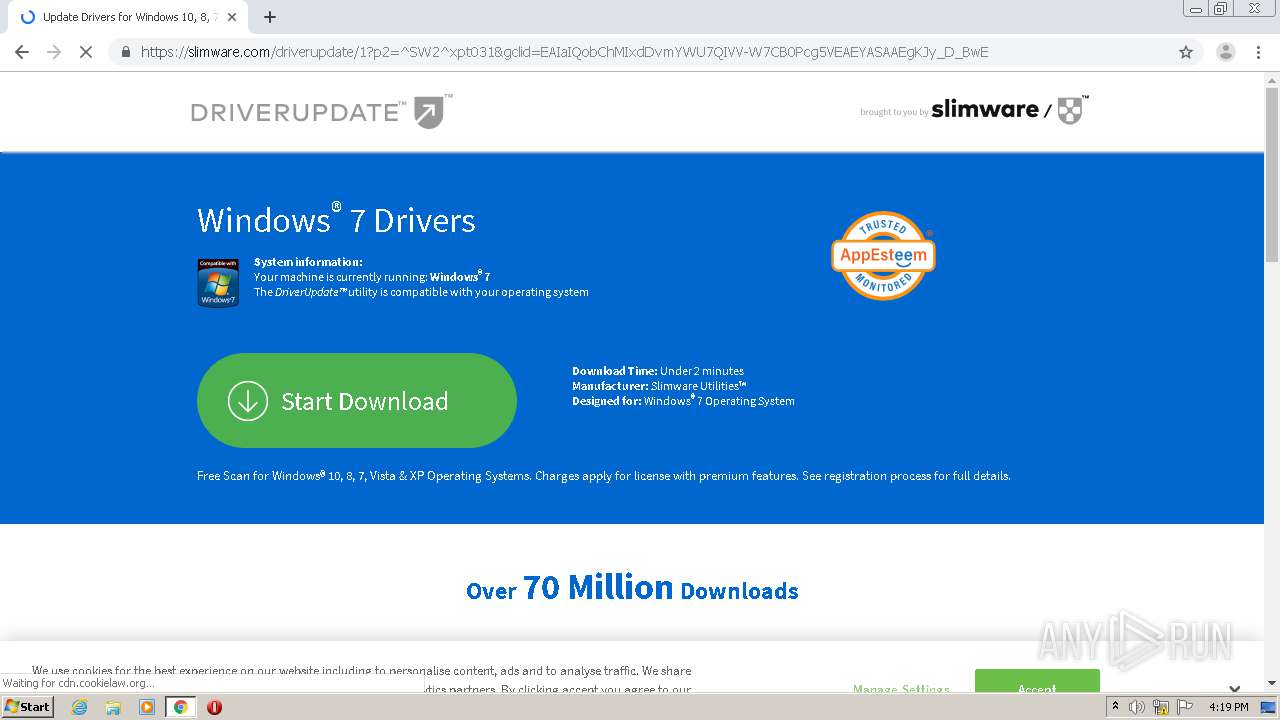Viewport: 1280px width, 720px height.
Task: Click the browser forward arrow
Action: point(54,52)
